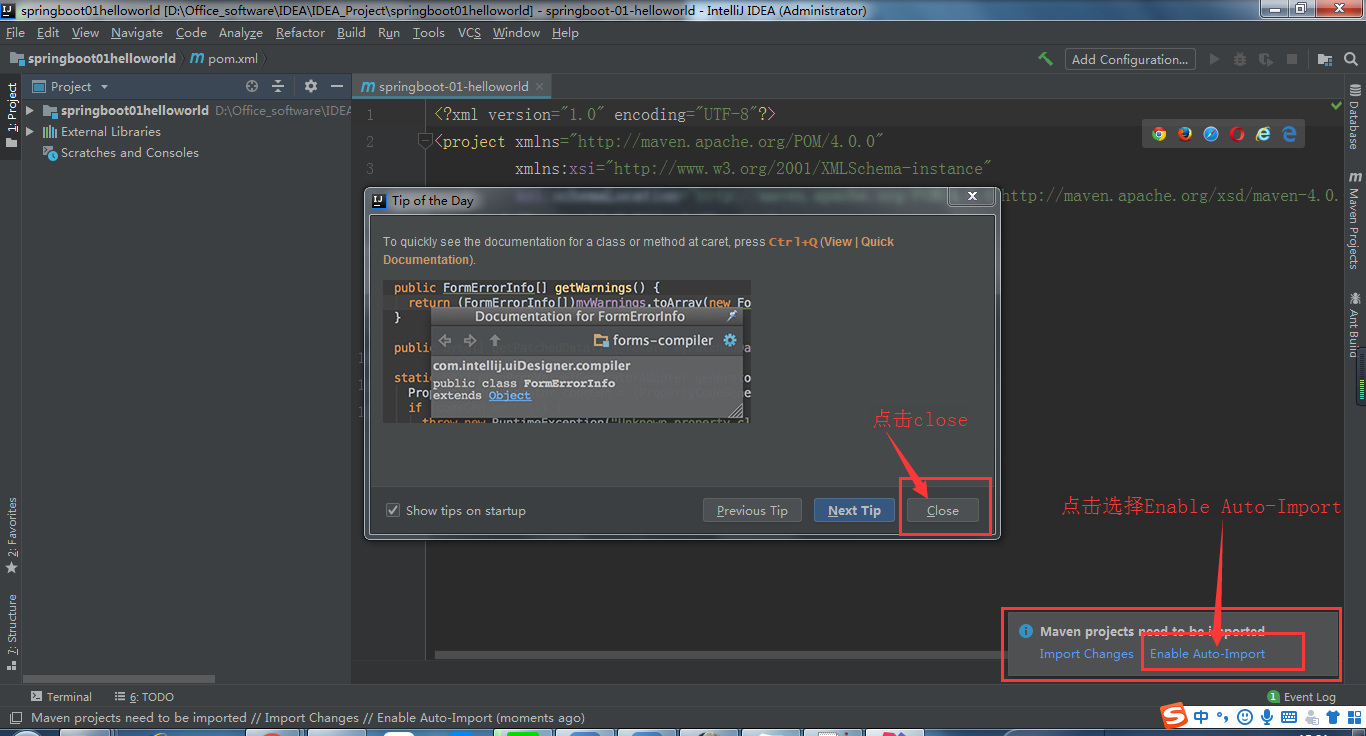The image size is (1366, 736).
Task: Open pom.xml in Internet Explorer icon
Action: [x=1263, y=134]
